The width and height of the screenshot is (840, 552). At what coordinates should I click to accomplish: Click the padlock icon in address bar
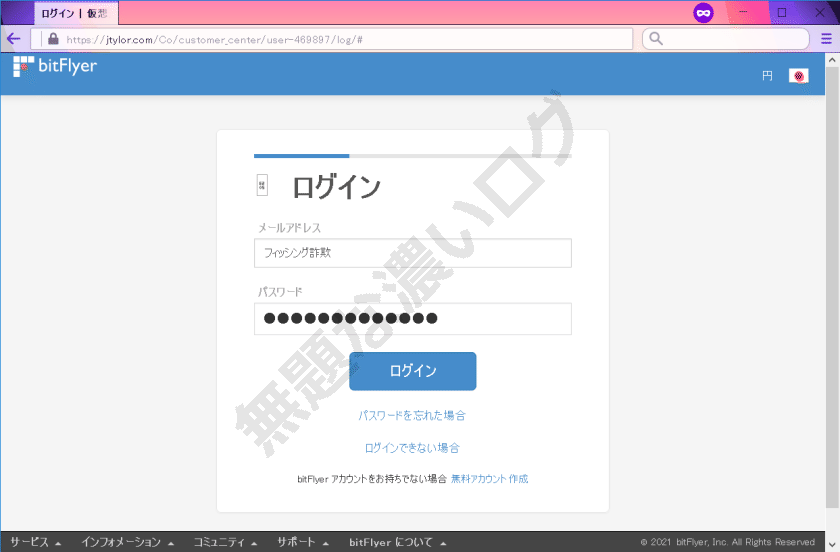53,39
